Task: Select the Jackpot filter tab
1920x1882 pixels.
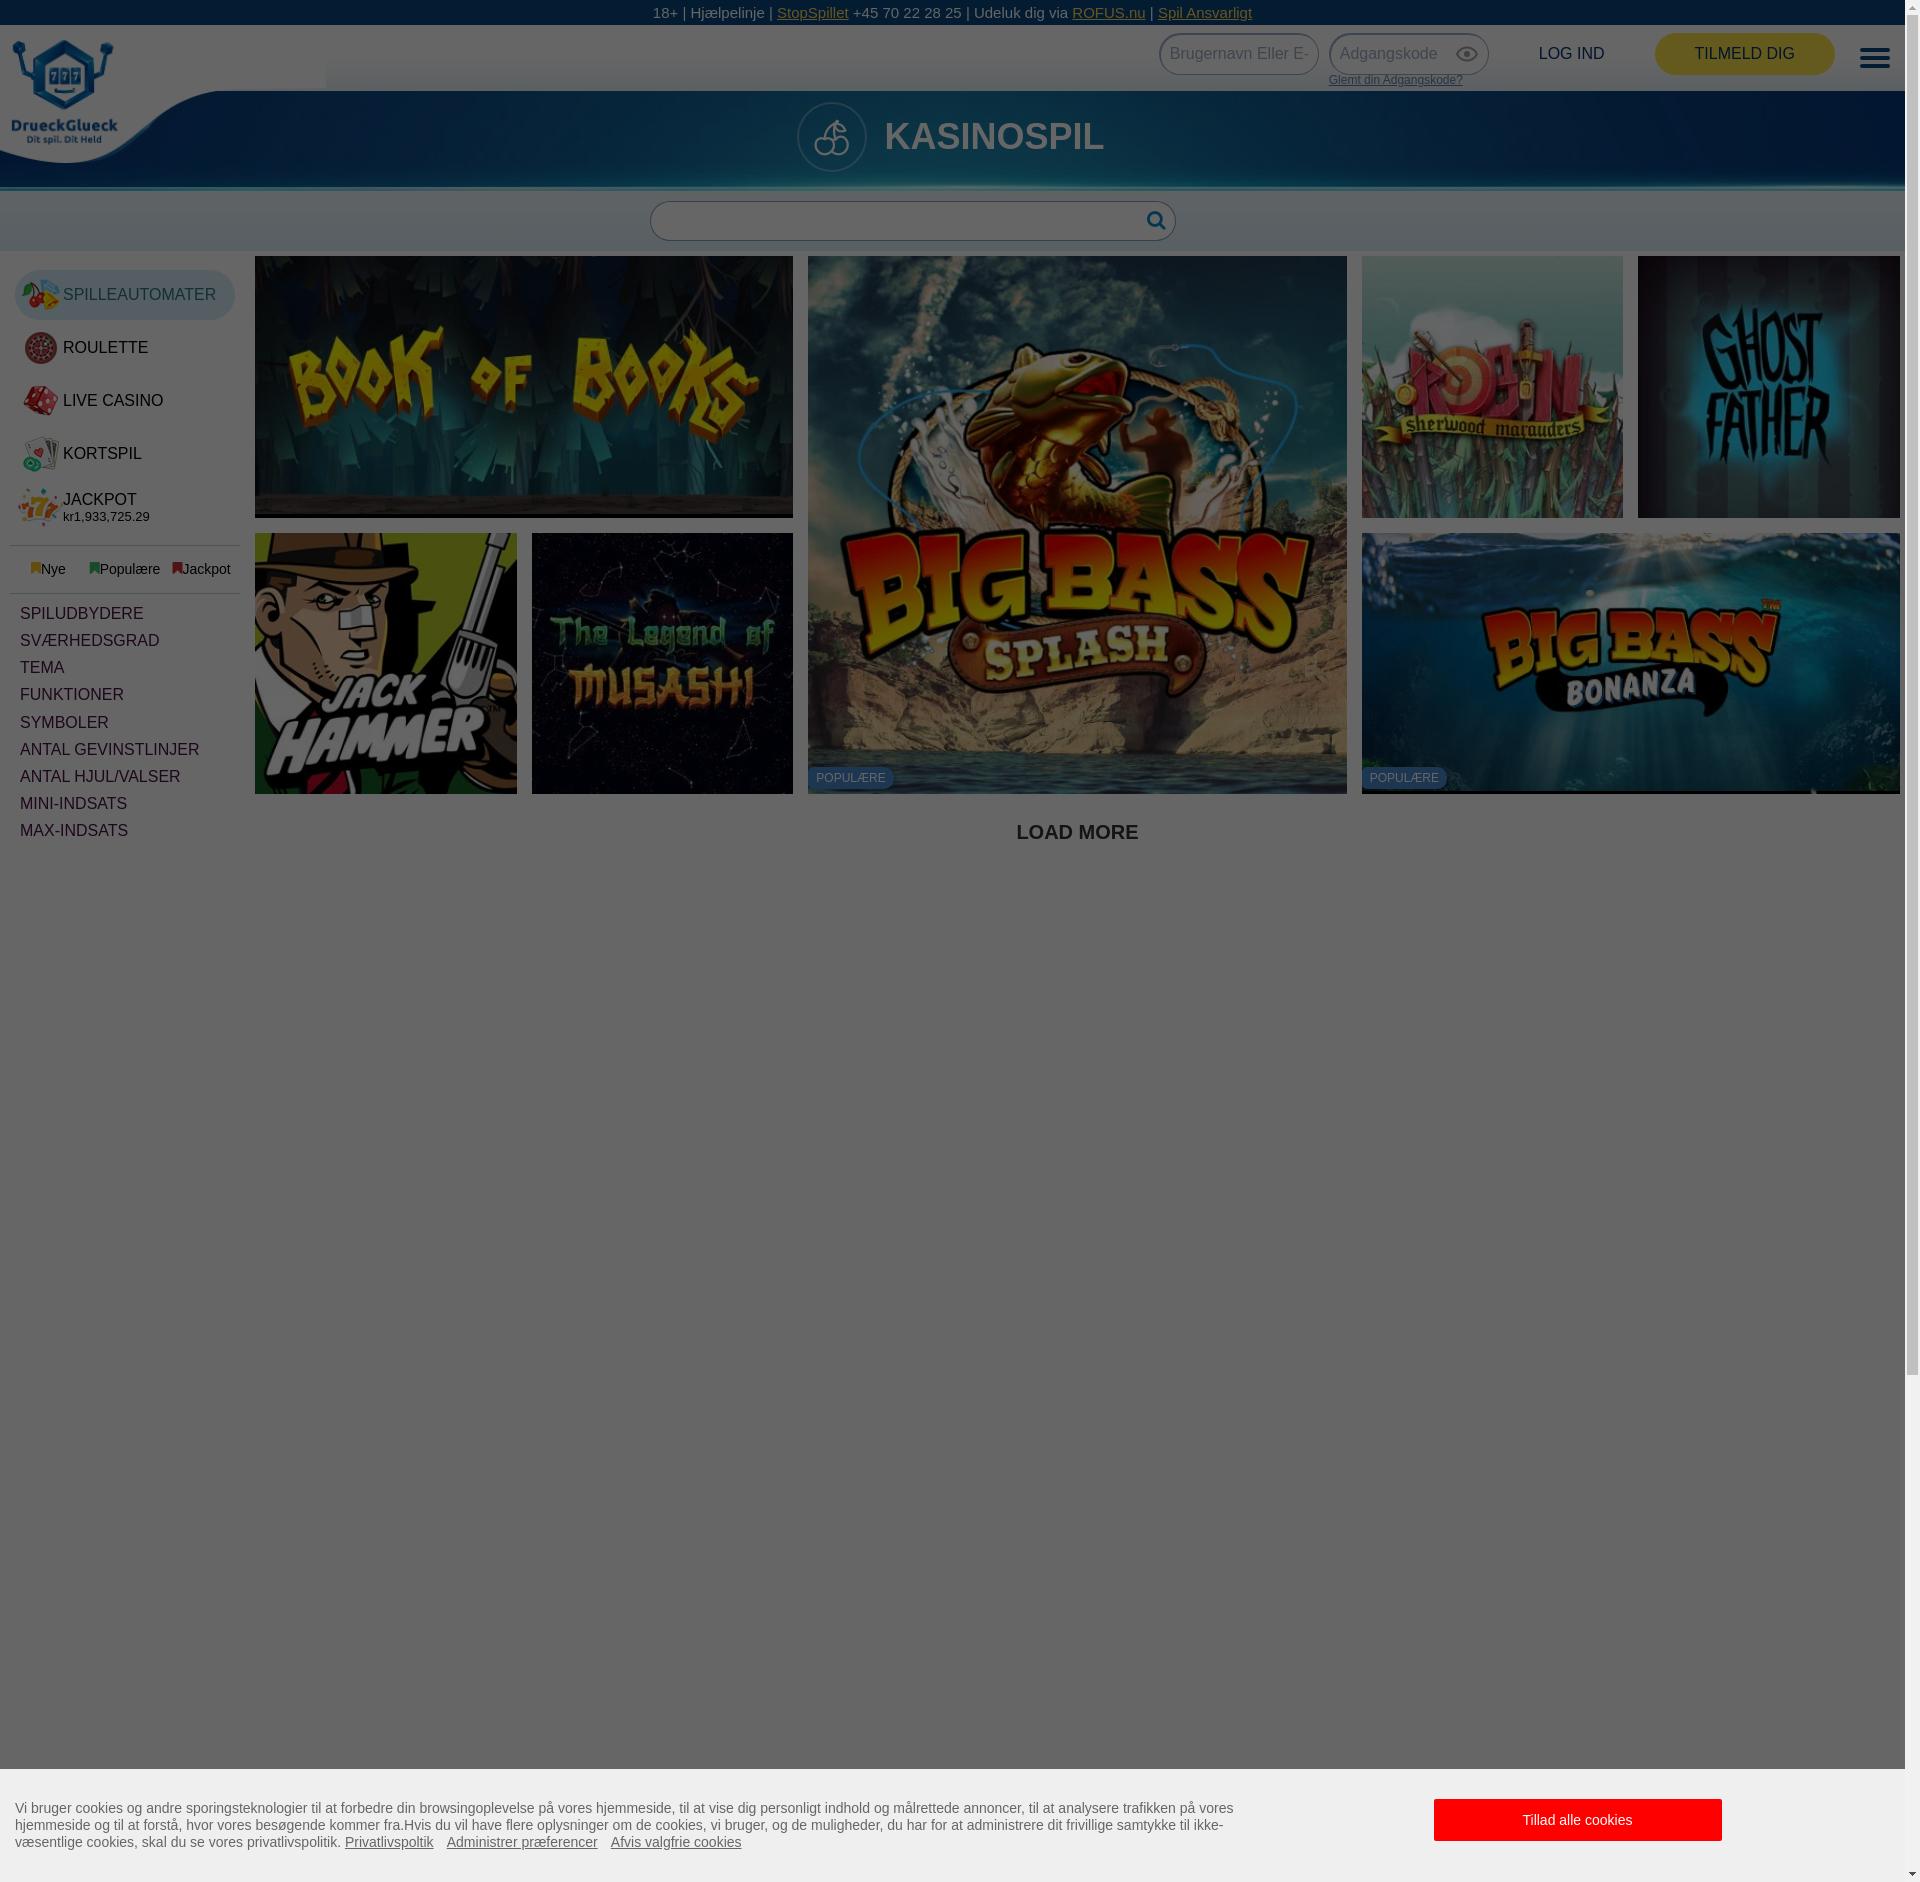Action: (x=202, y=569)
